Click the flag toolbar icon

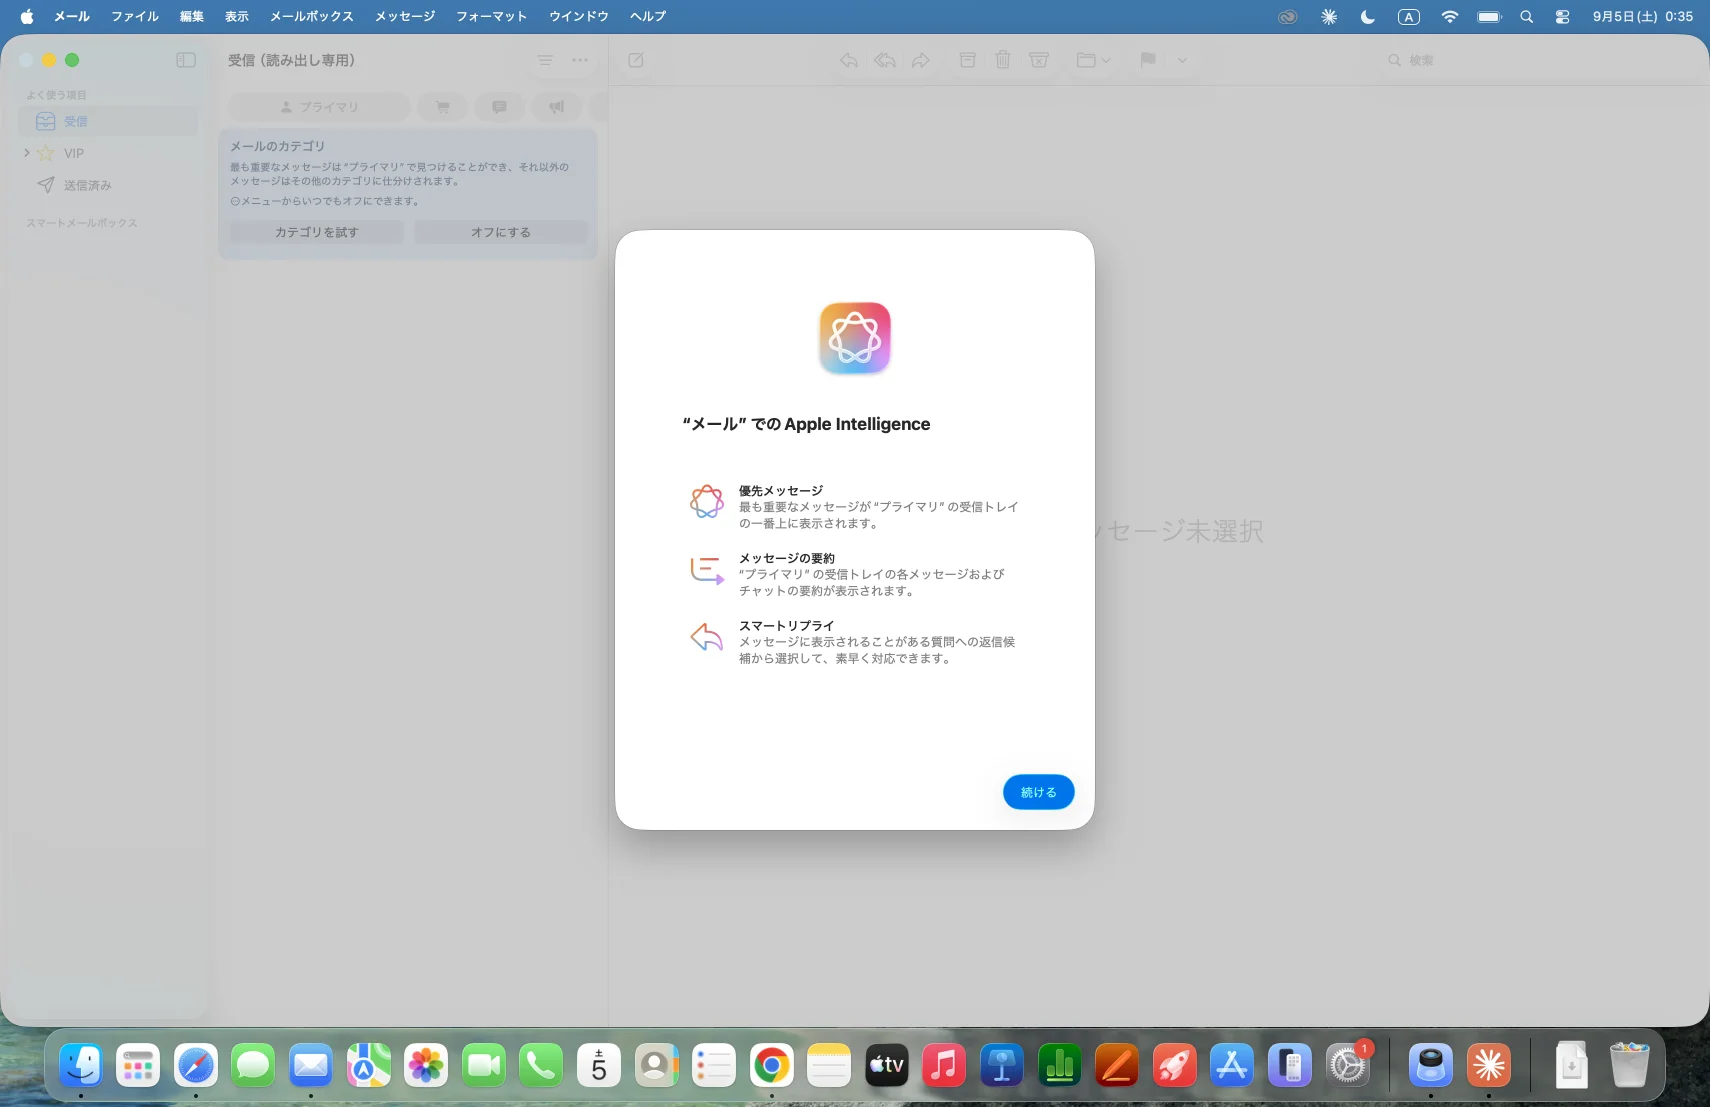(x=1148, y=60)
